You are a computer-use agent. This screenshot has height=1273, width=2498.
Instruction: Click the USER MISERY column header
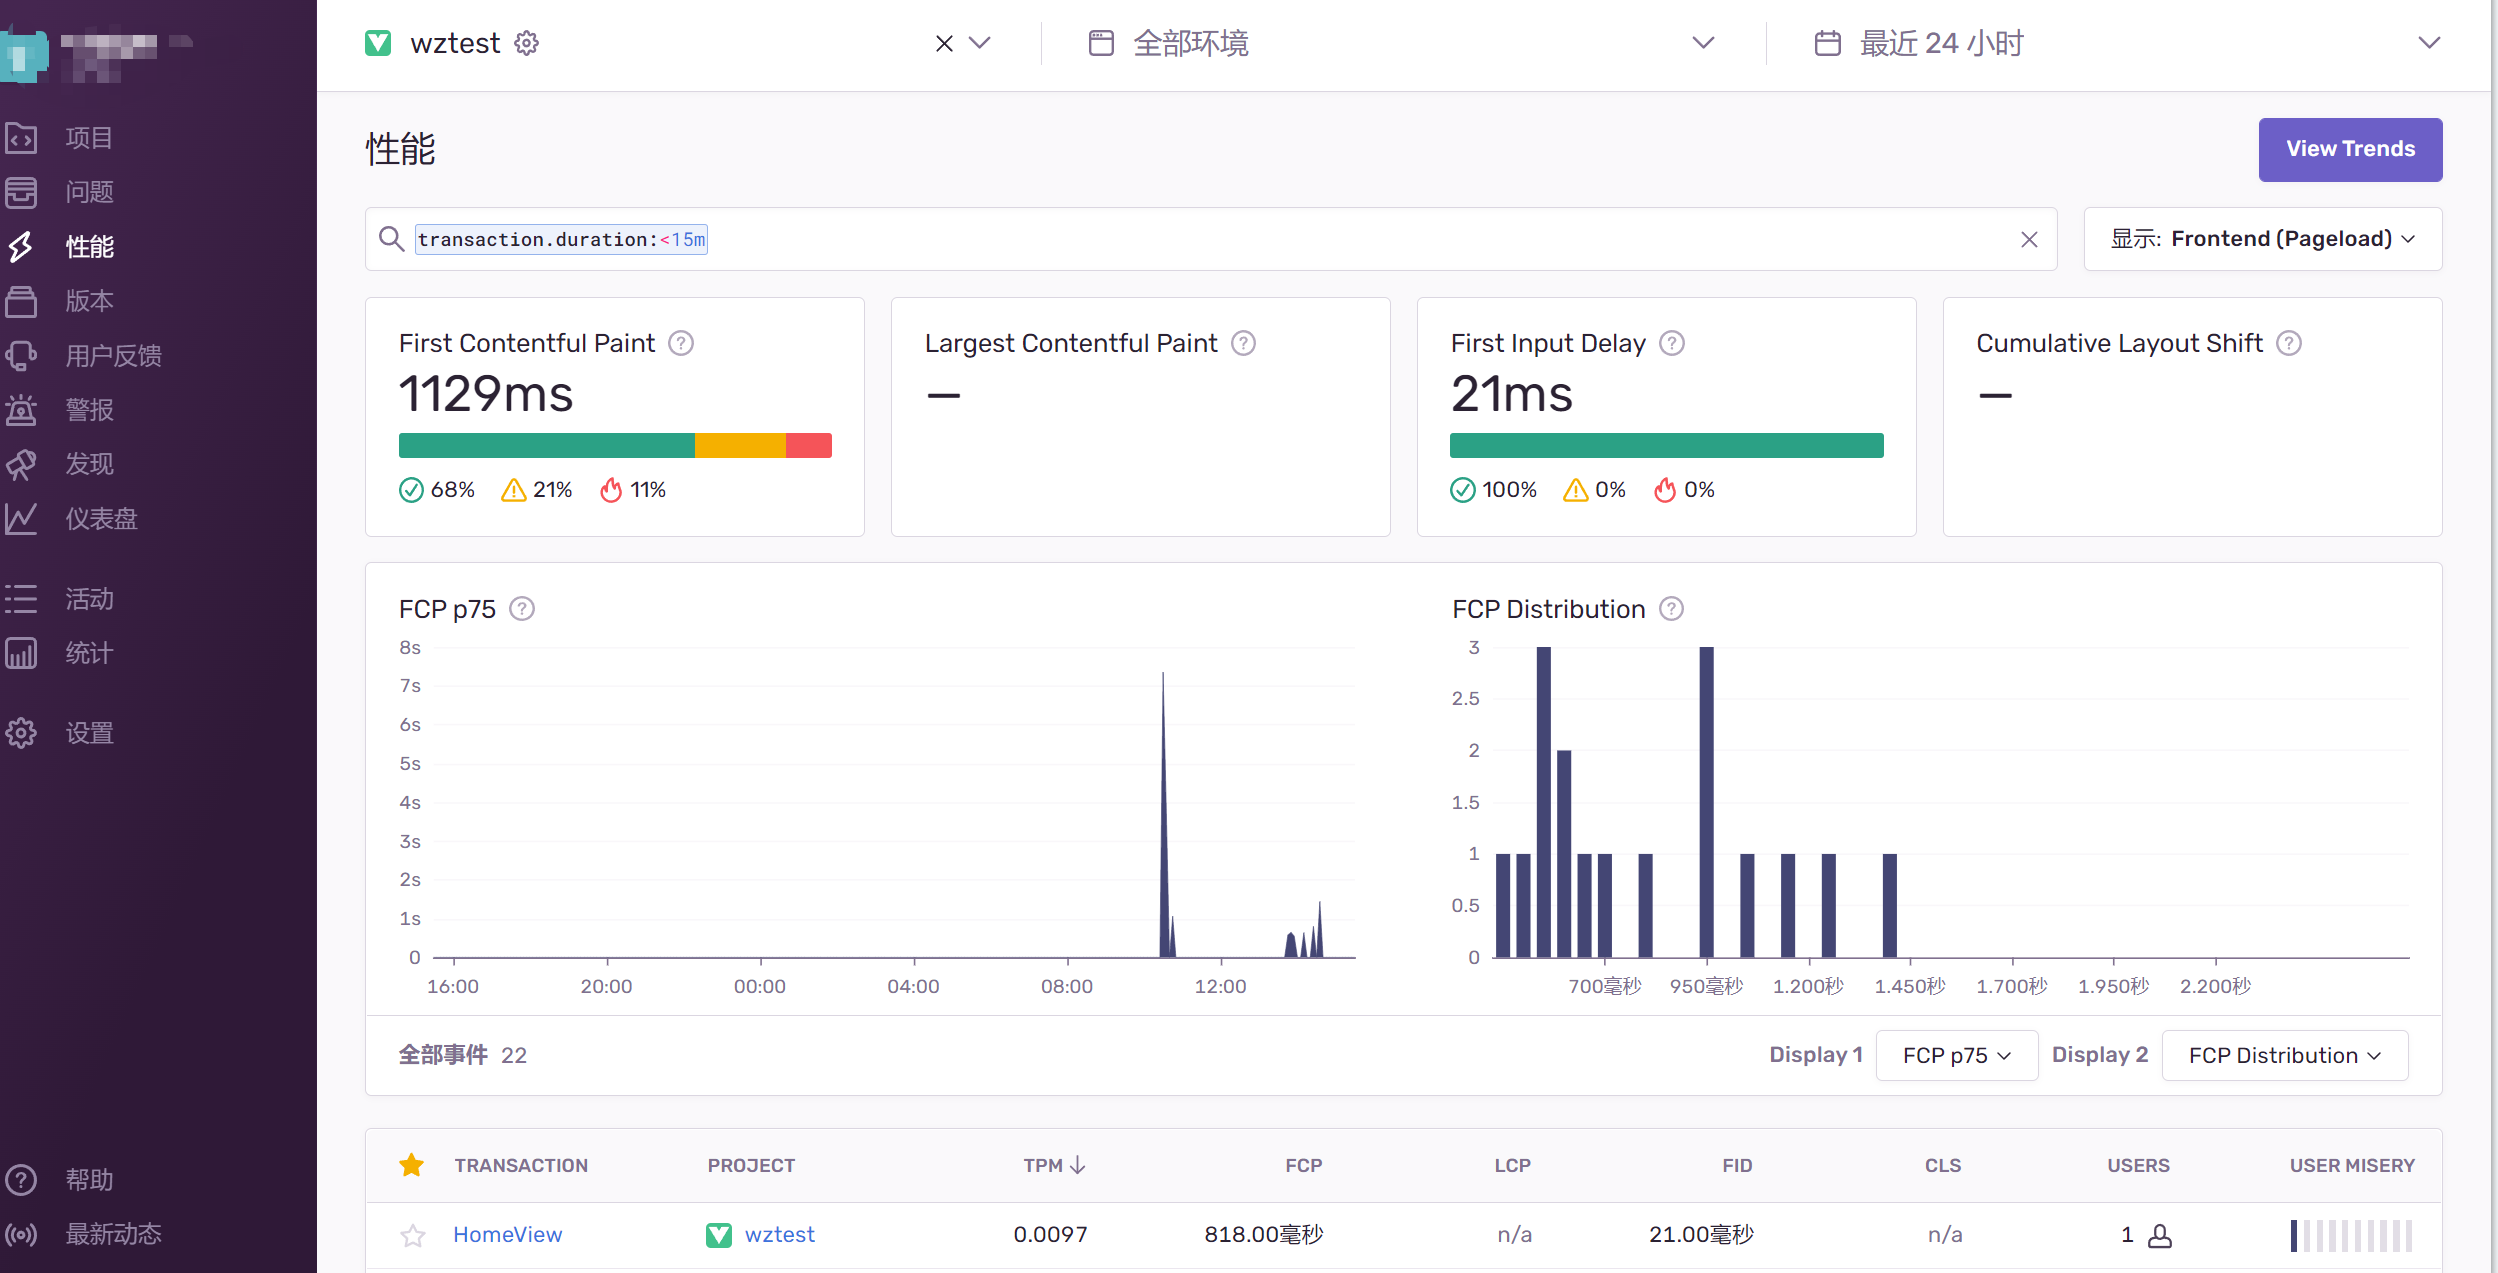tap(2352, 1165)
